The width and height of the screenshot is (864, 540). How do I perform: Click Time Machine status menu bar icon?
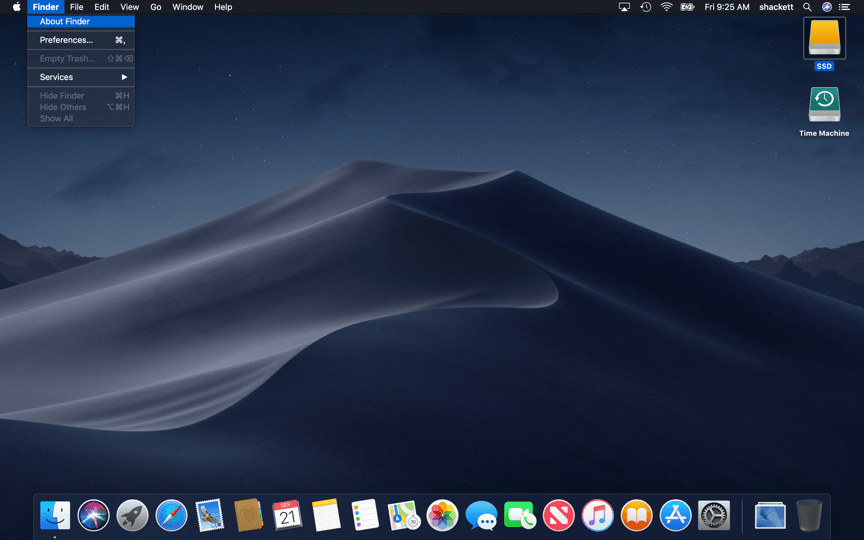[645, 7]
